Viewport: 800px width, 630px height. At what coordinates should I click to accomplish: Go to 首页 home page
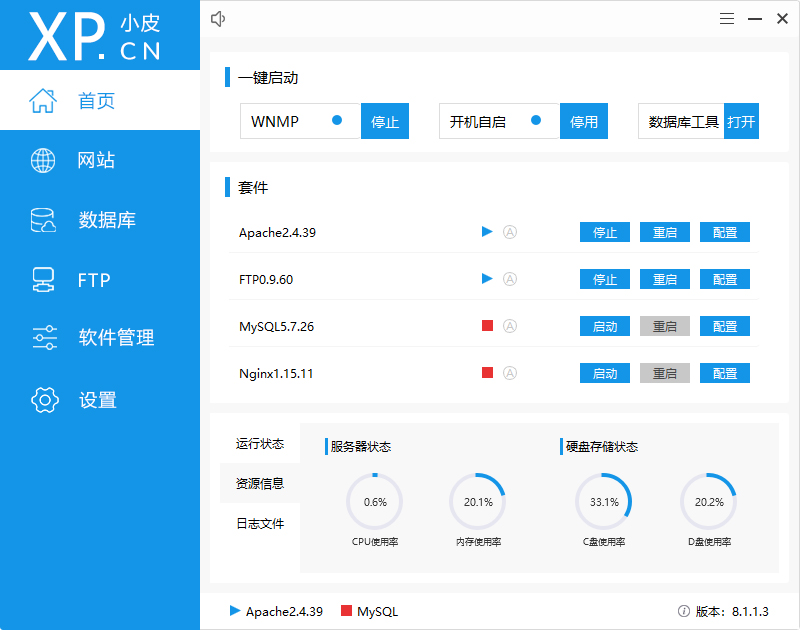click(100, 100)
